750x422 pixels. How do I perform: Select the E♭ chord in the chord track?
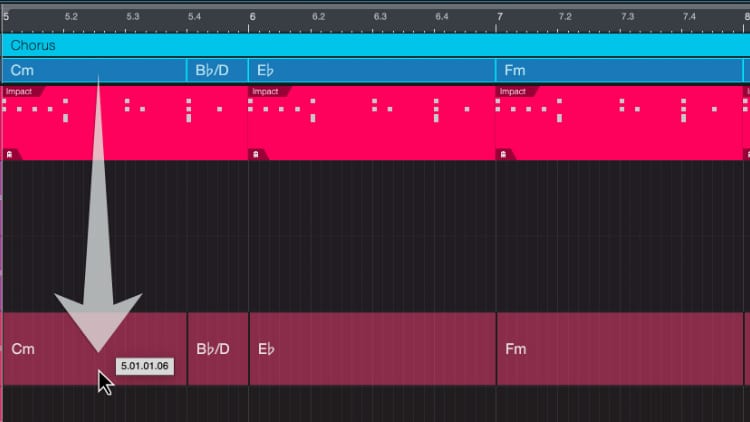[x=372, y=70]
